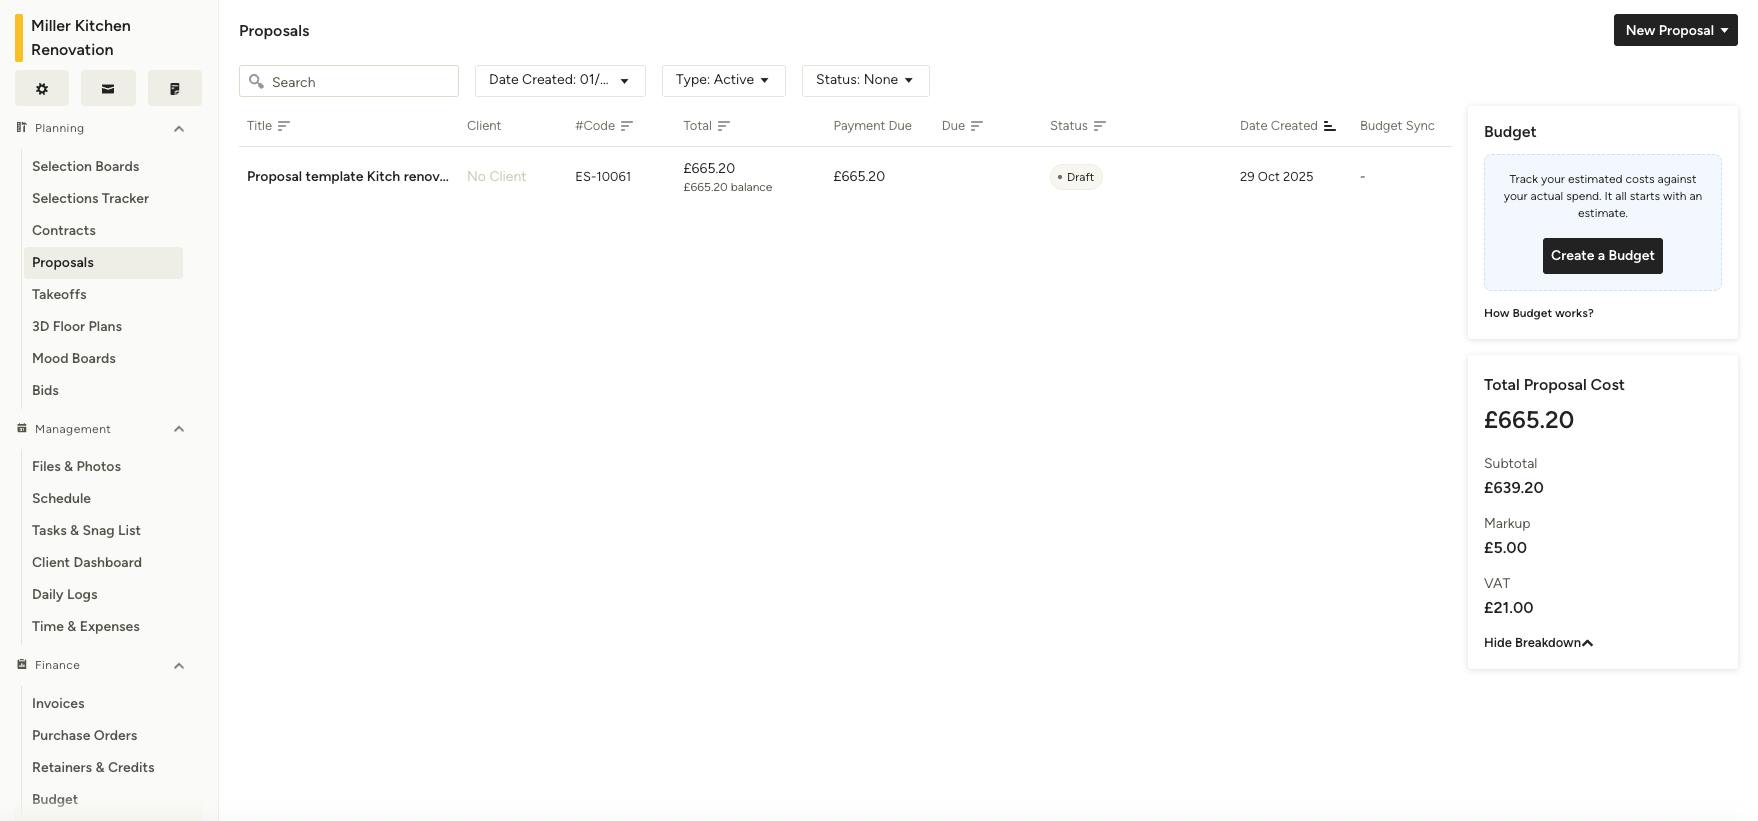
Task: Collapse the Finance section
Action: coord(179,666)
